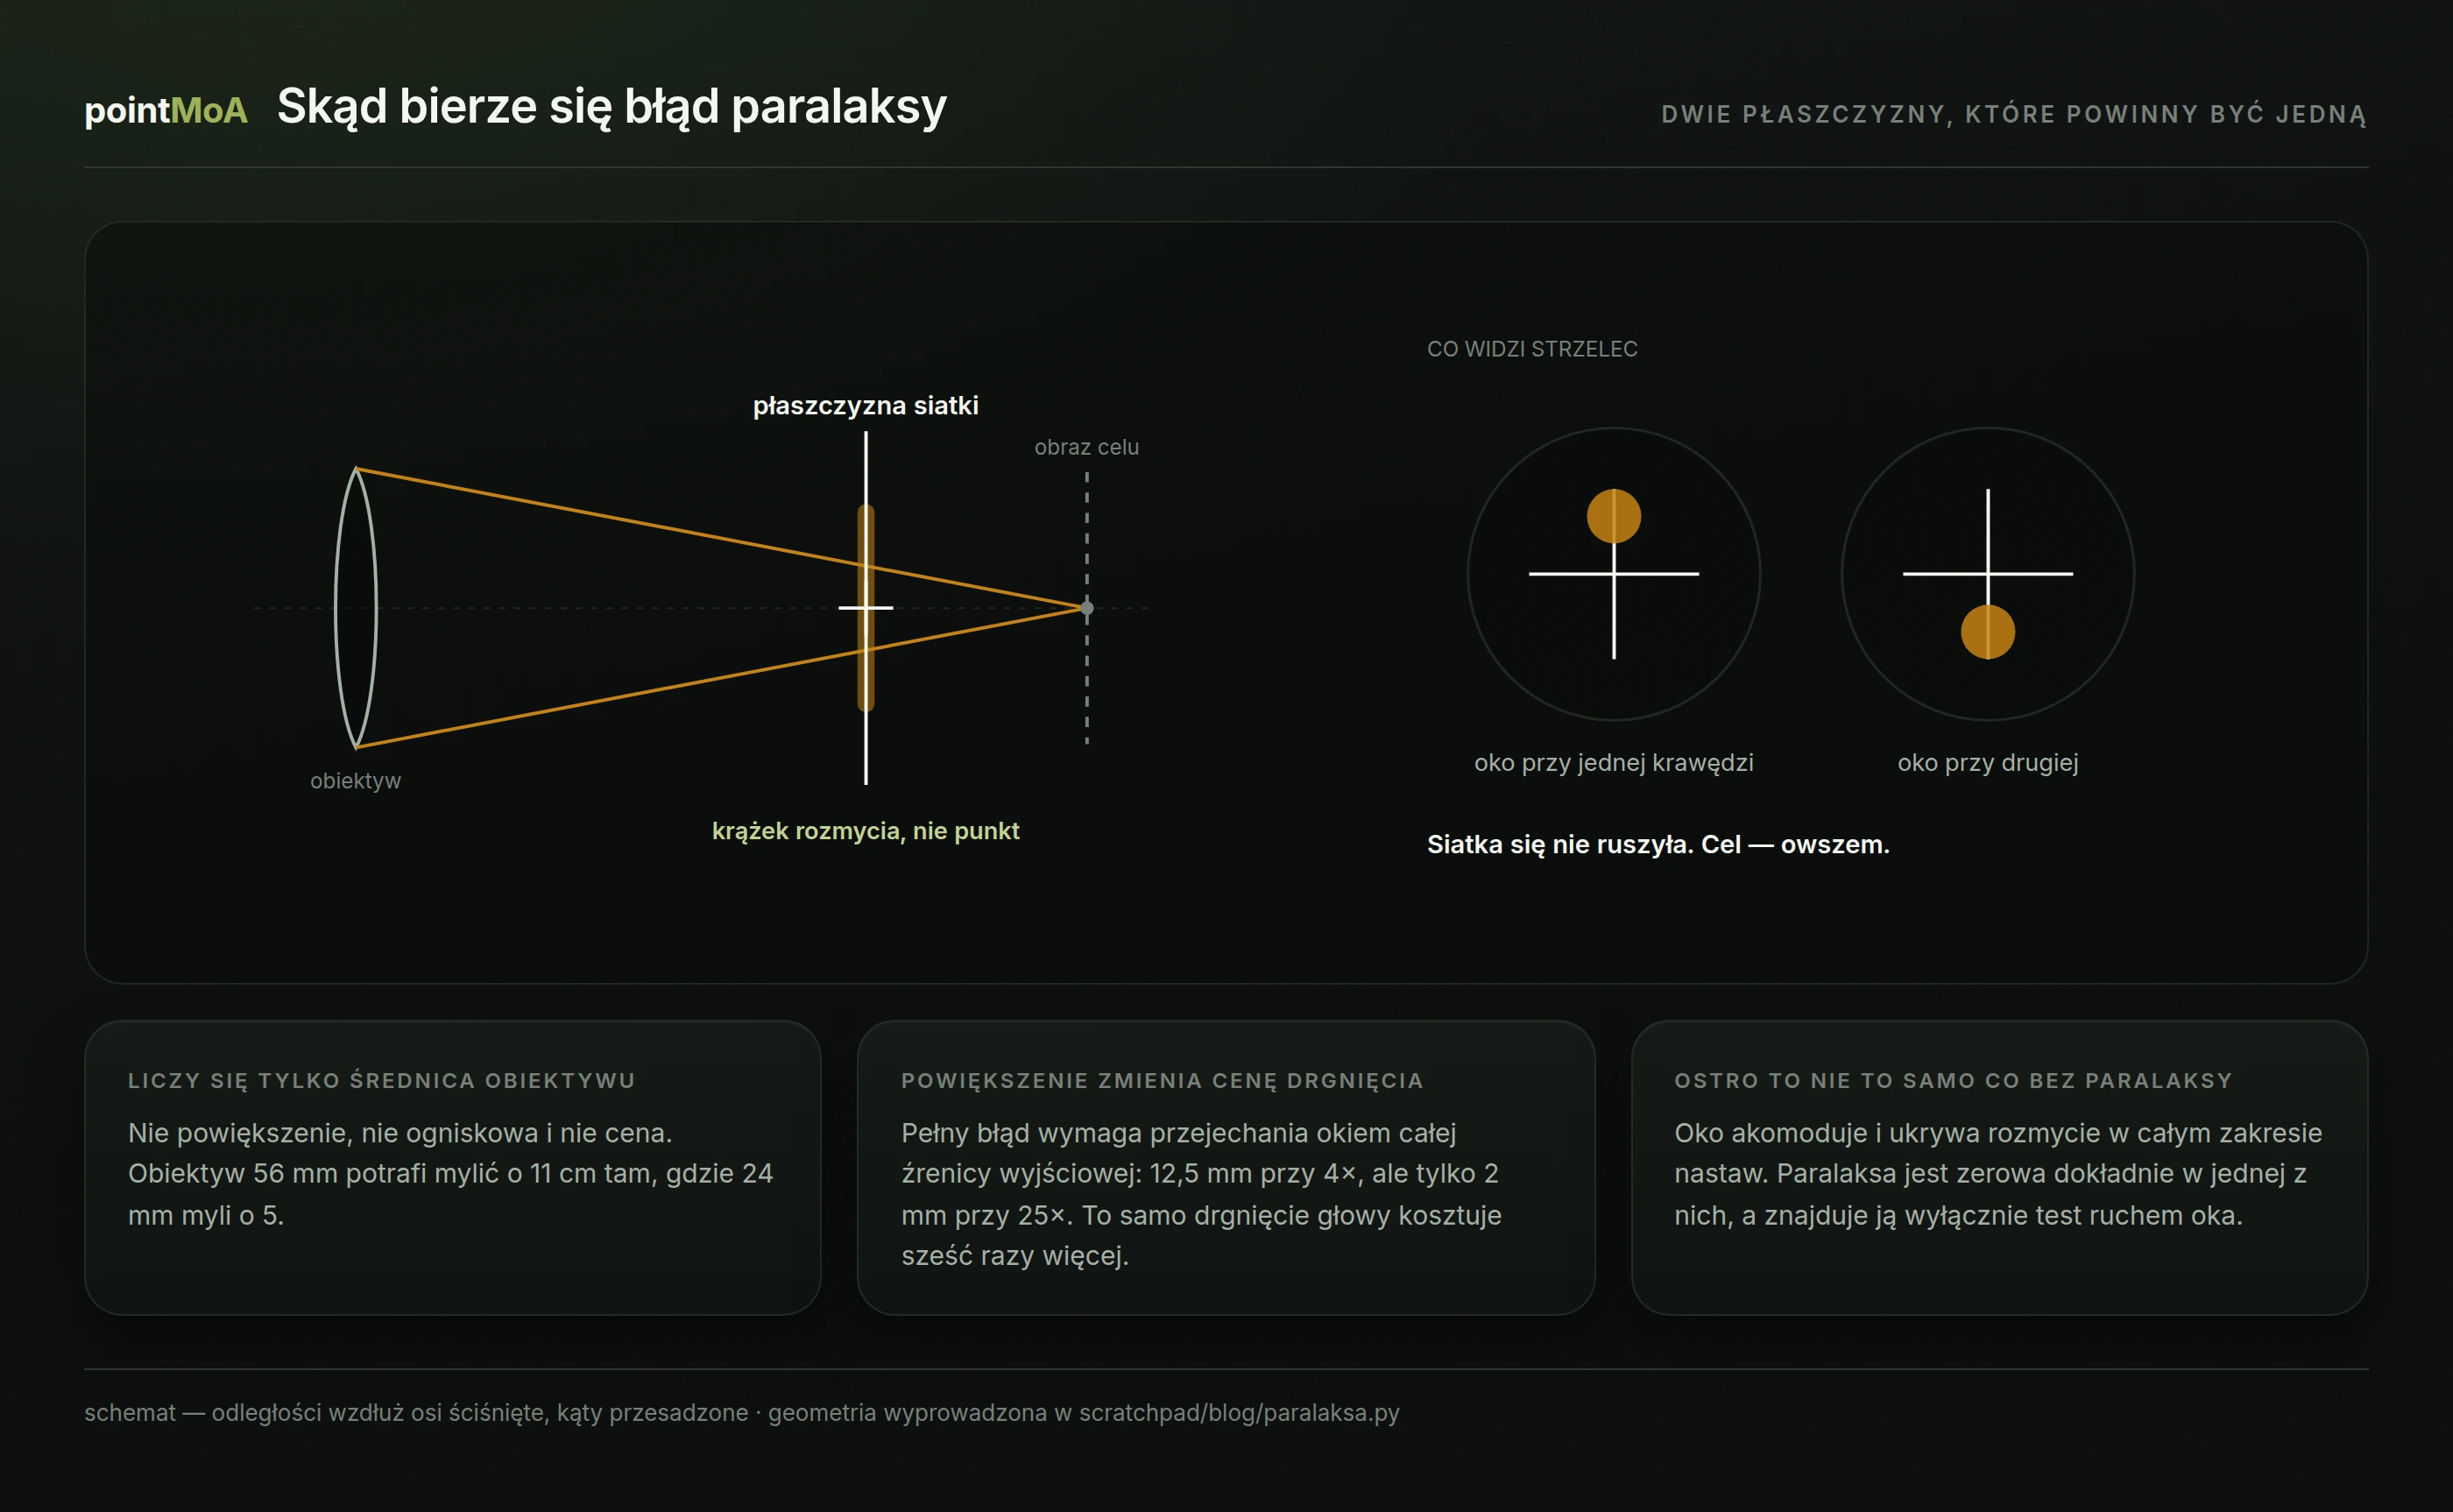Click the orange dot below the right crosshair
Viewport: 2453px width, 1512px height.
click(1988, 632)
